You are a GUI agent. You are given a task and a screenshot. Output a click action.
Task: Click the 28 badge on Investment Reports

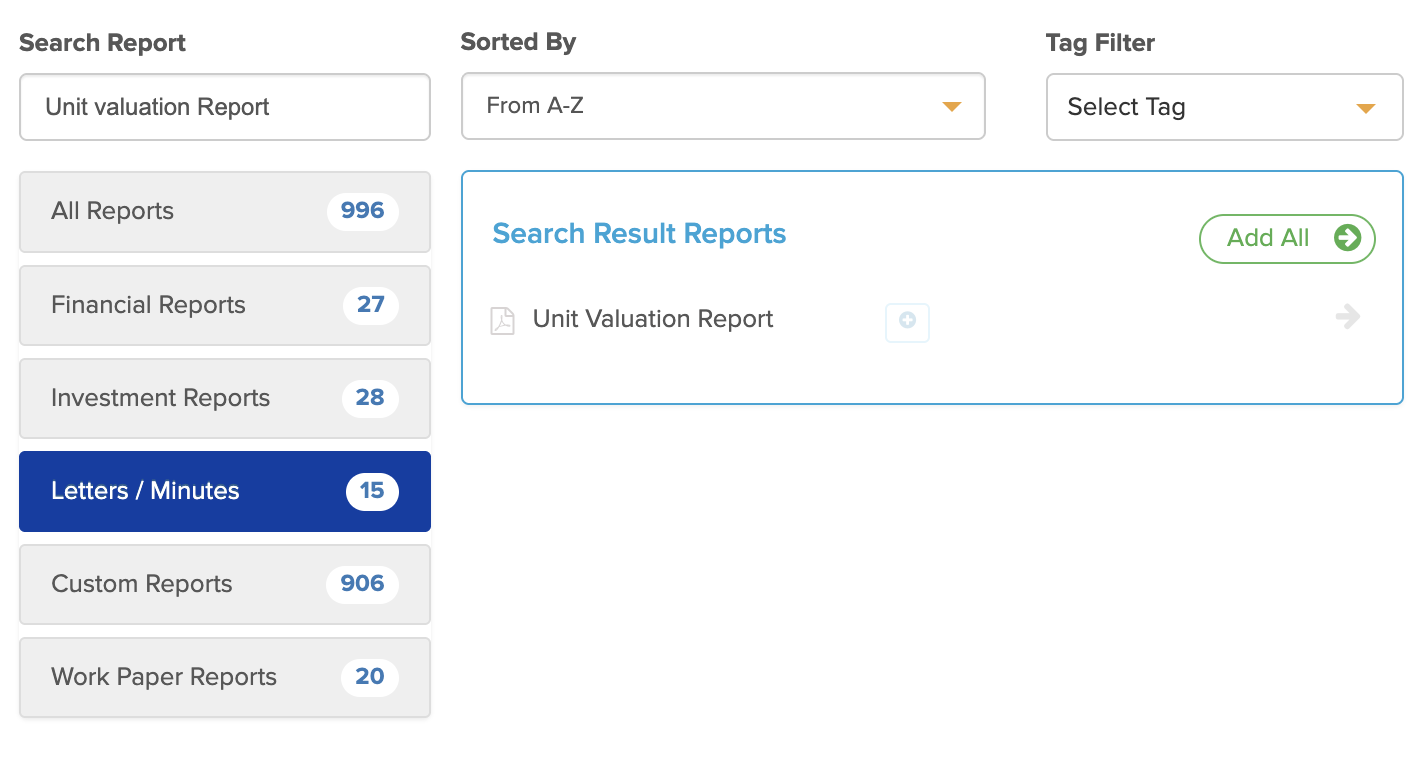click(x=370, y=398)
